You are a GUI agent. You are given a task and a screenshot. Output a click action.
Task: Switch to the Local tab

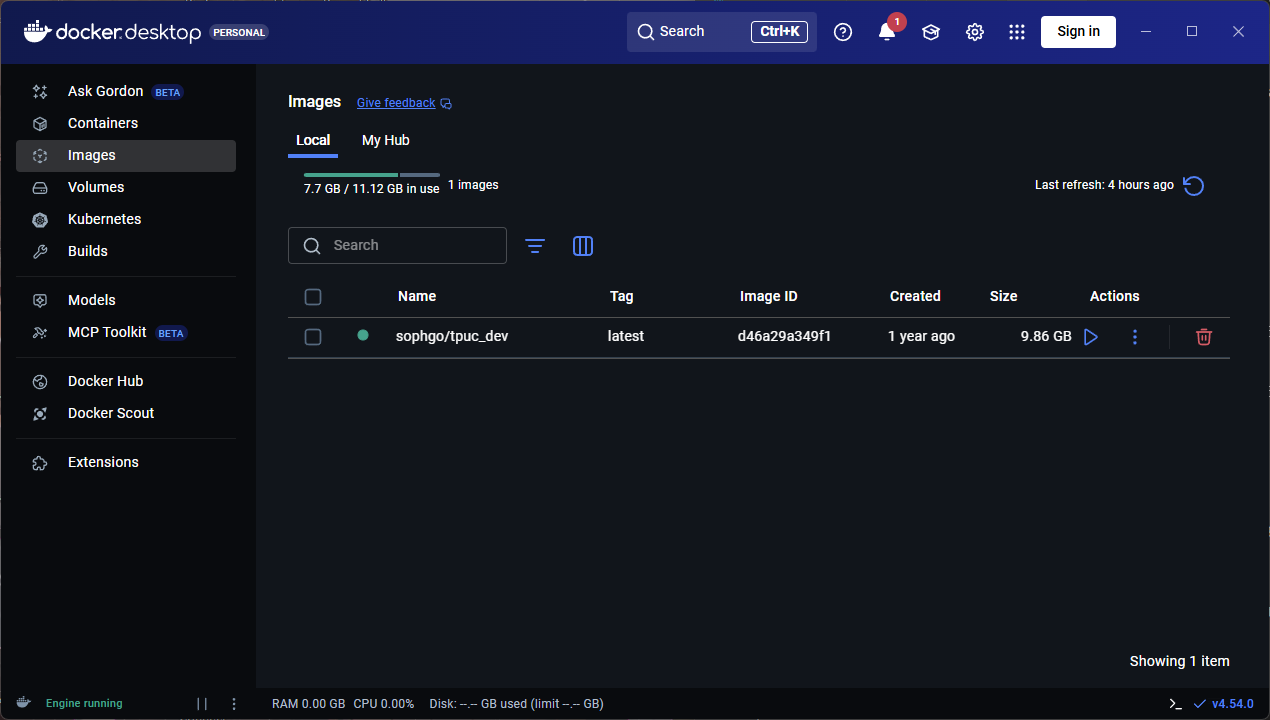pos(313,140)
